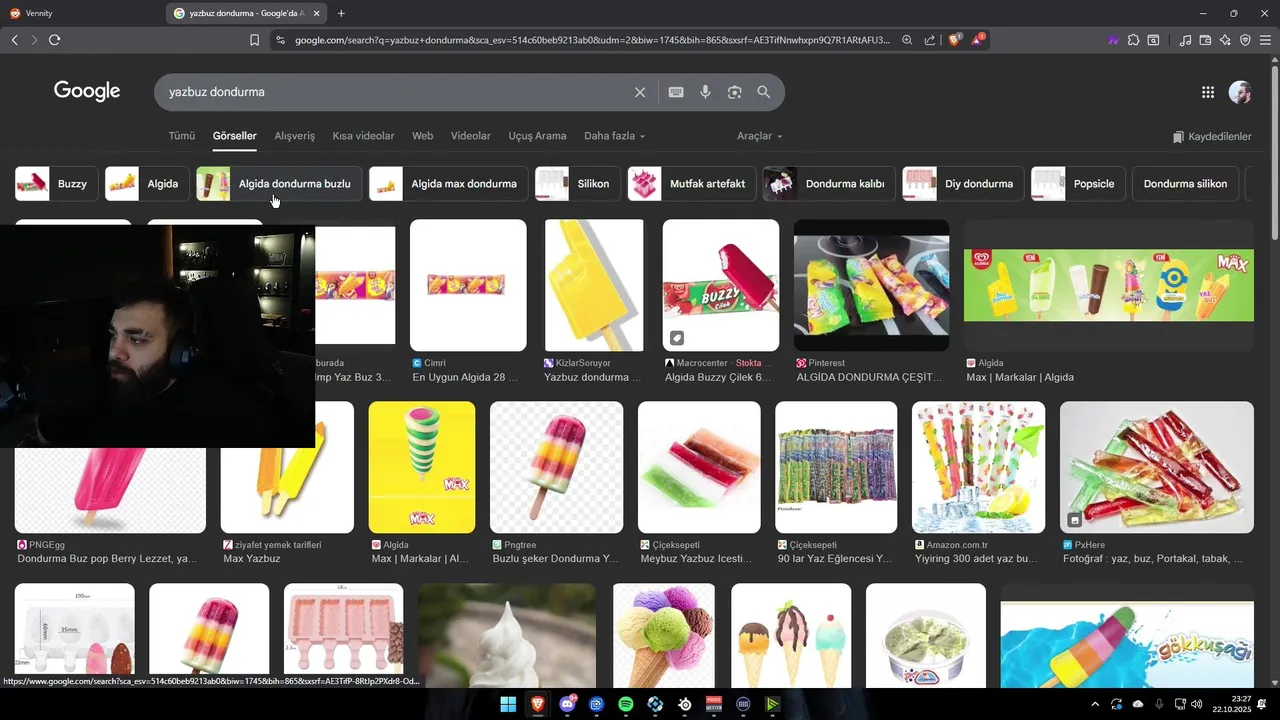The image size is (1280, 720).
Task: Open the extensions puzzle icon
Action: pyautogui.click(x=1133, y=40)
